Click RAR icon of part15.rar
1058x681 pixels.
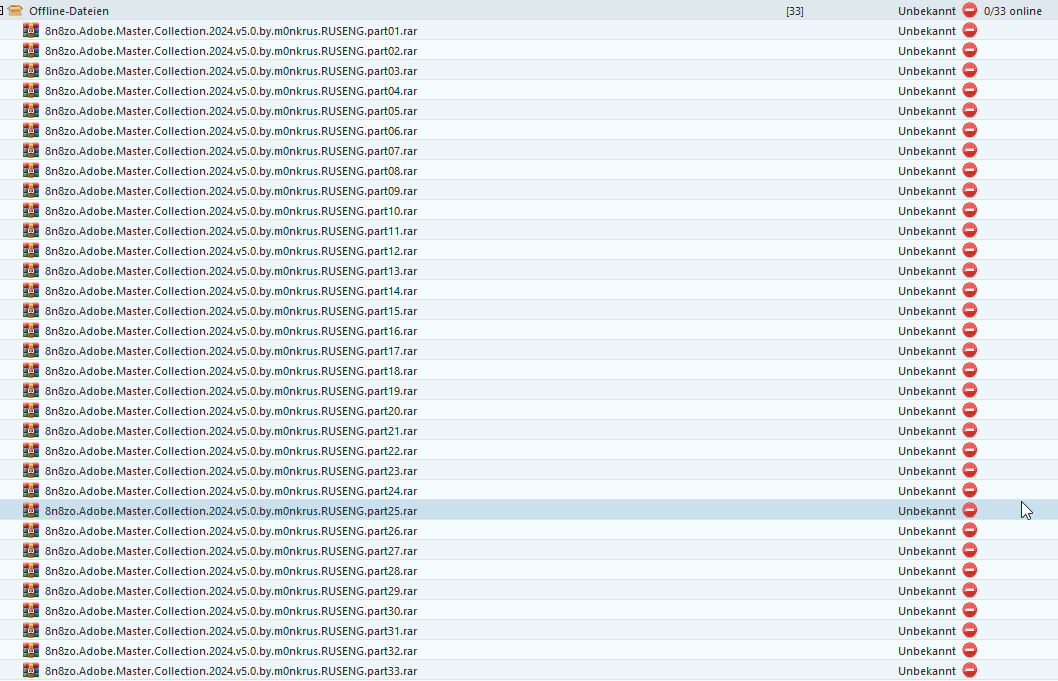[x=31, y=310]
